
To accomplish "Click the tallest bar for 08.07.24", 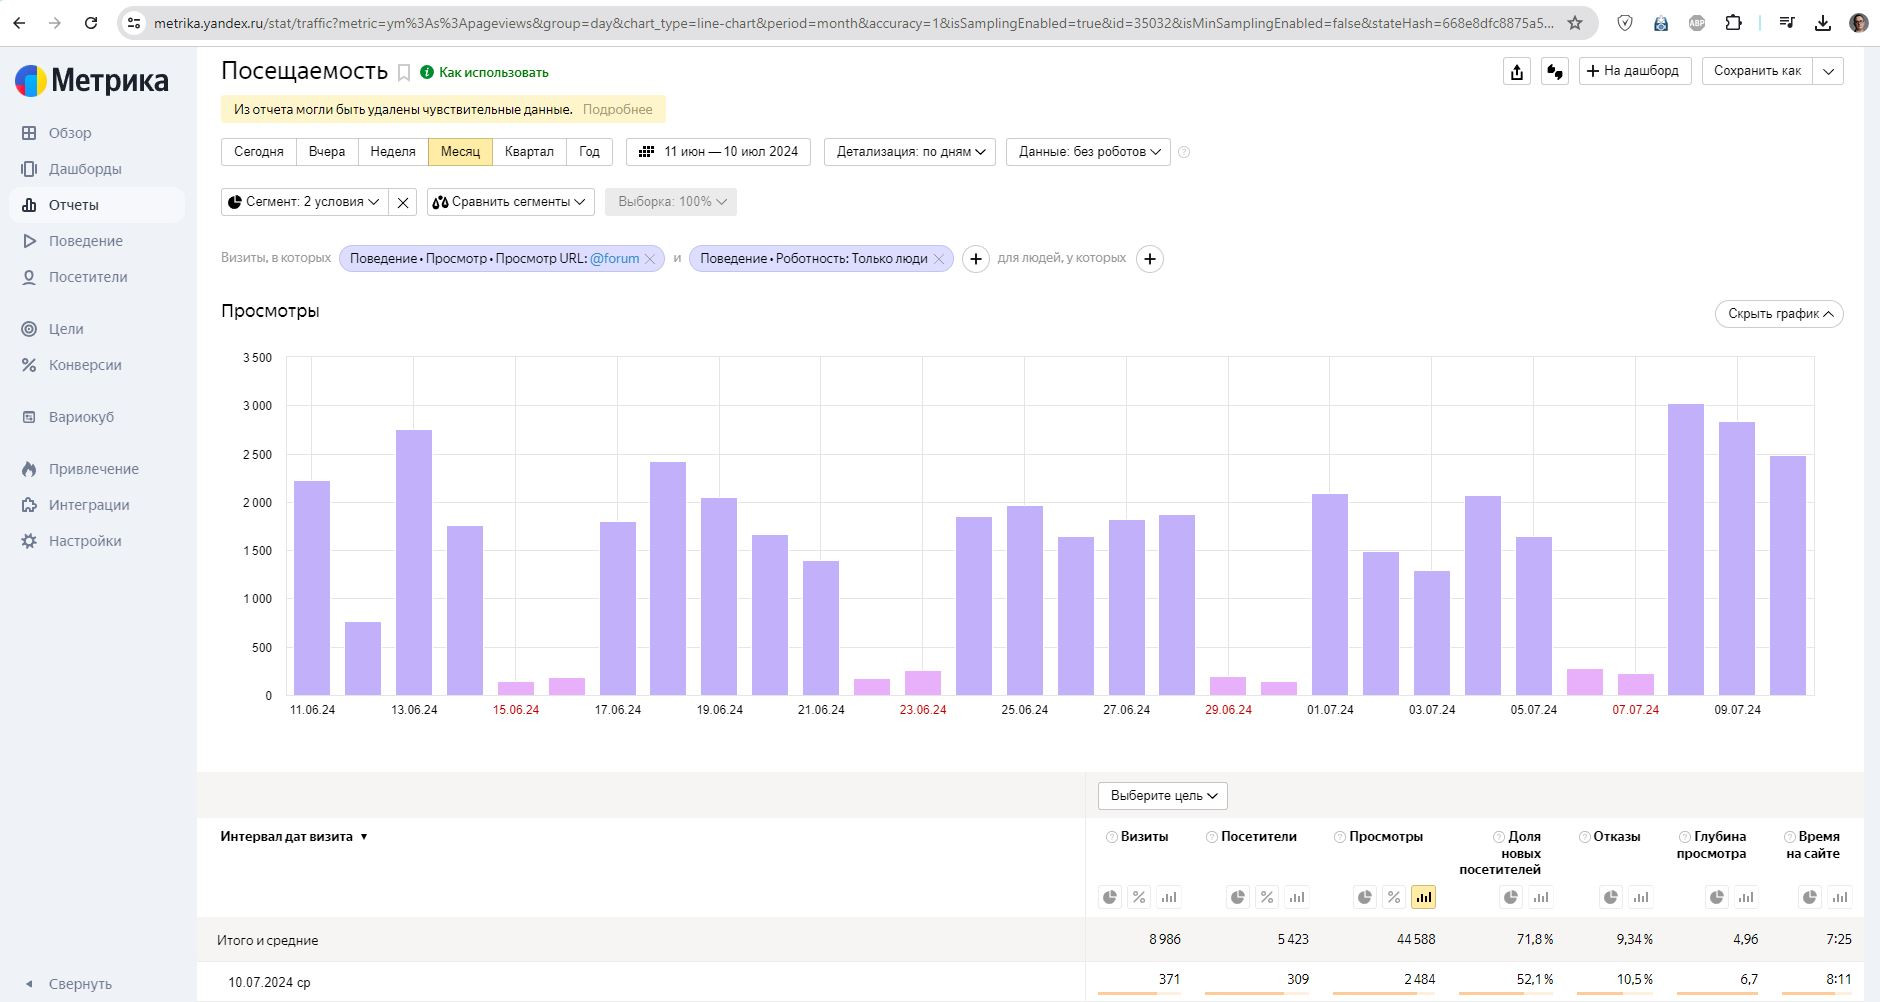I will coord(1685,550).
